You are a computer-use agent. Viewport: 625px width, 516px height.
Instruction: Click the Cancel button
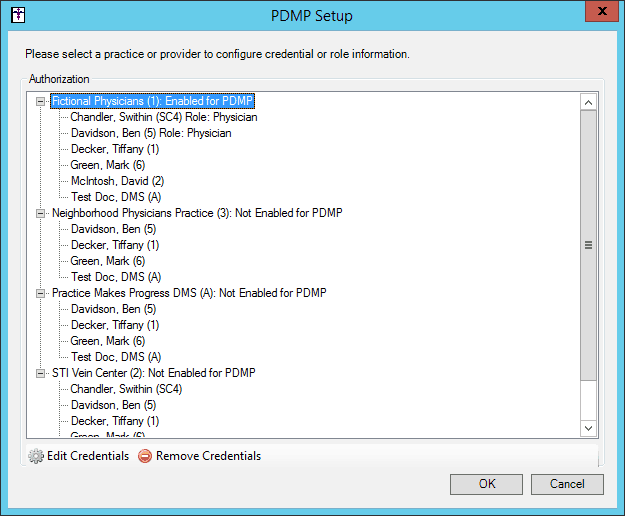[x=567, y=484]
